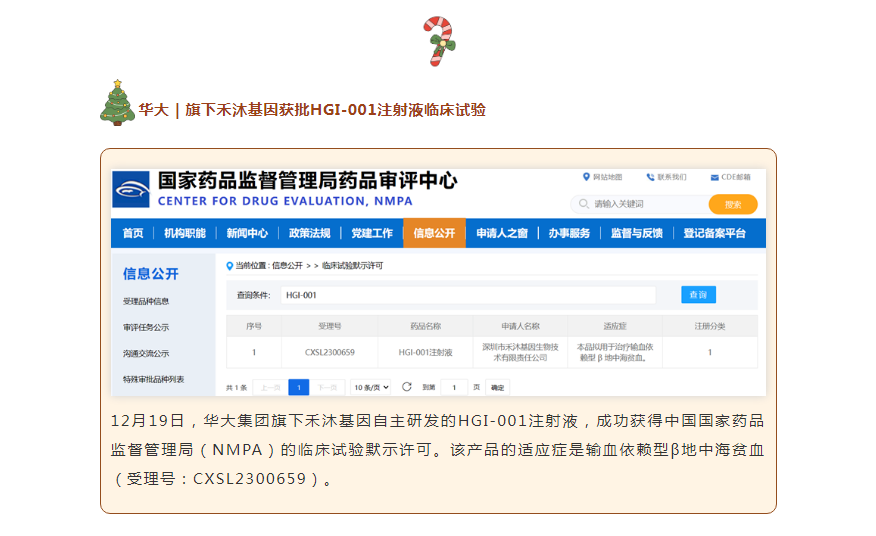Click the CDE logo emblem
Screen dimensions: 876x536
tap(131, 189)
